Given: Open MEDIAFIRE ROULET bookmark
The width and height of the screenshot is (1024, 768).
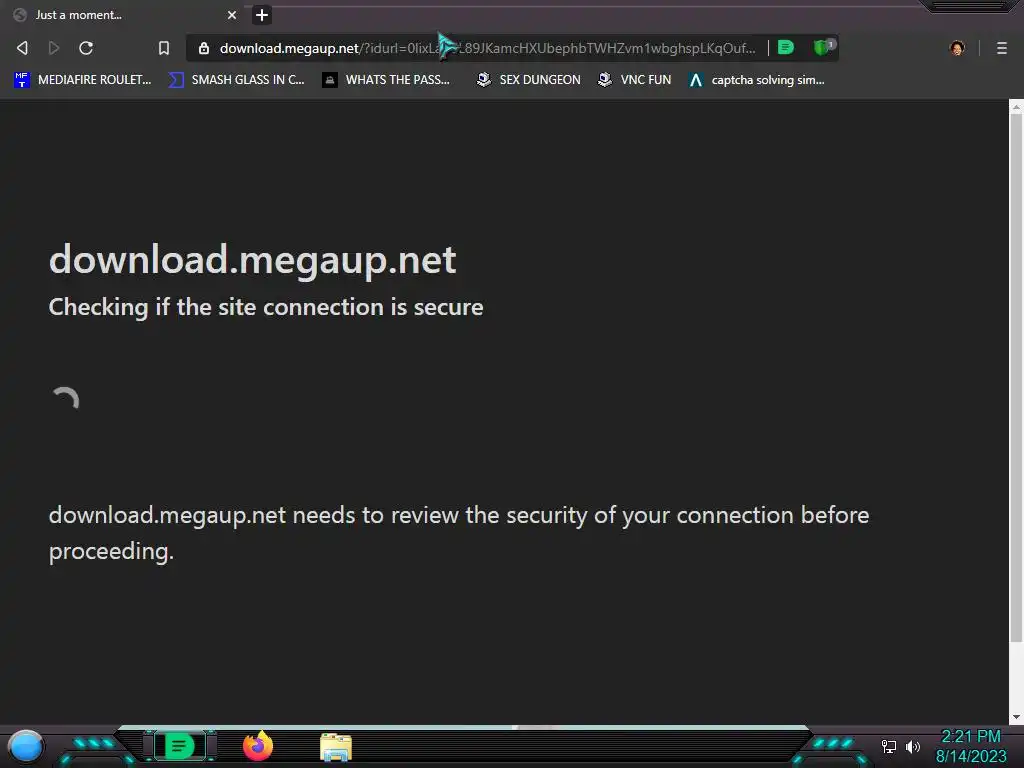Looking at the screenshot, I should [x=82, y=80].
